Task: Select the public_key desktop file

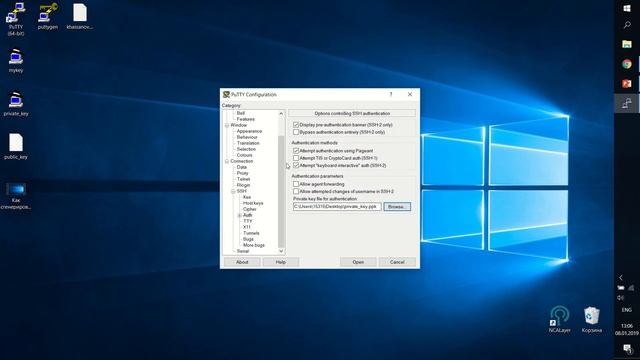Action: pos(16,146)
